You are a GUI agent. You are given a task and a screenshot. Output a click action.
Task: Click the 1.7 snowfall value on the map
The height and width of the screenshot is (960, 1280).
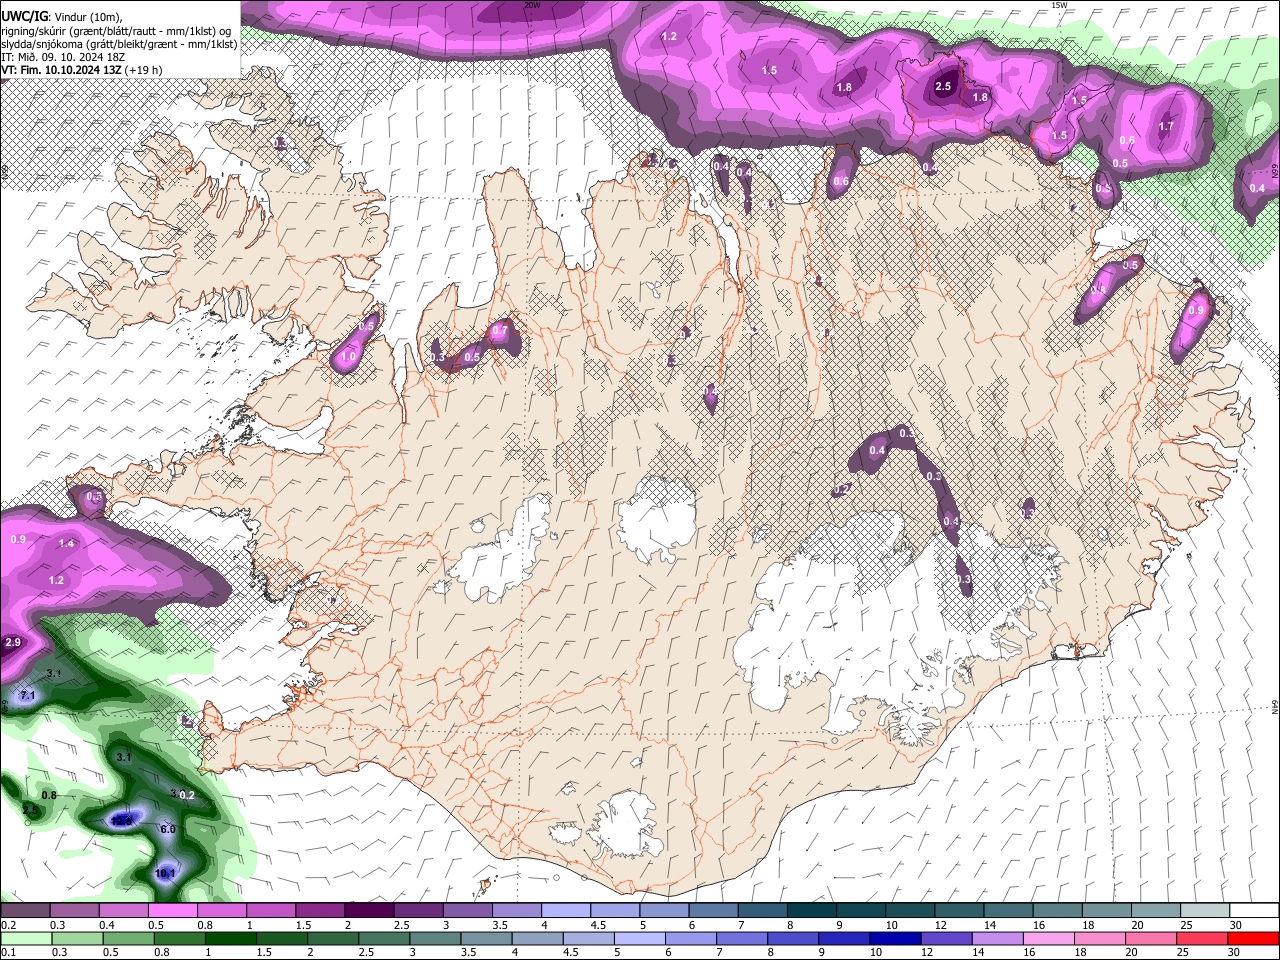1166,127
